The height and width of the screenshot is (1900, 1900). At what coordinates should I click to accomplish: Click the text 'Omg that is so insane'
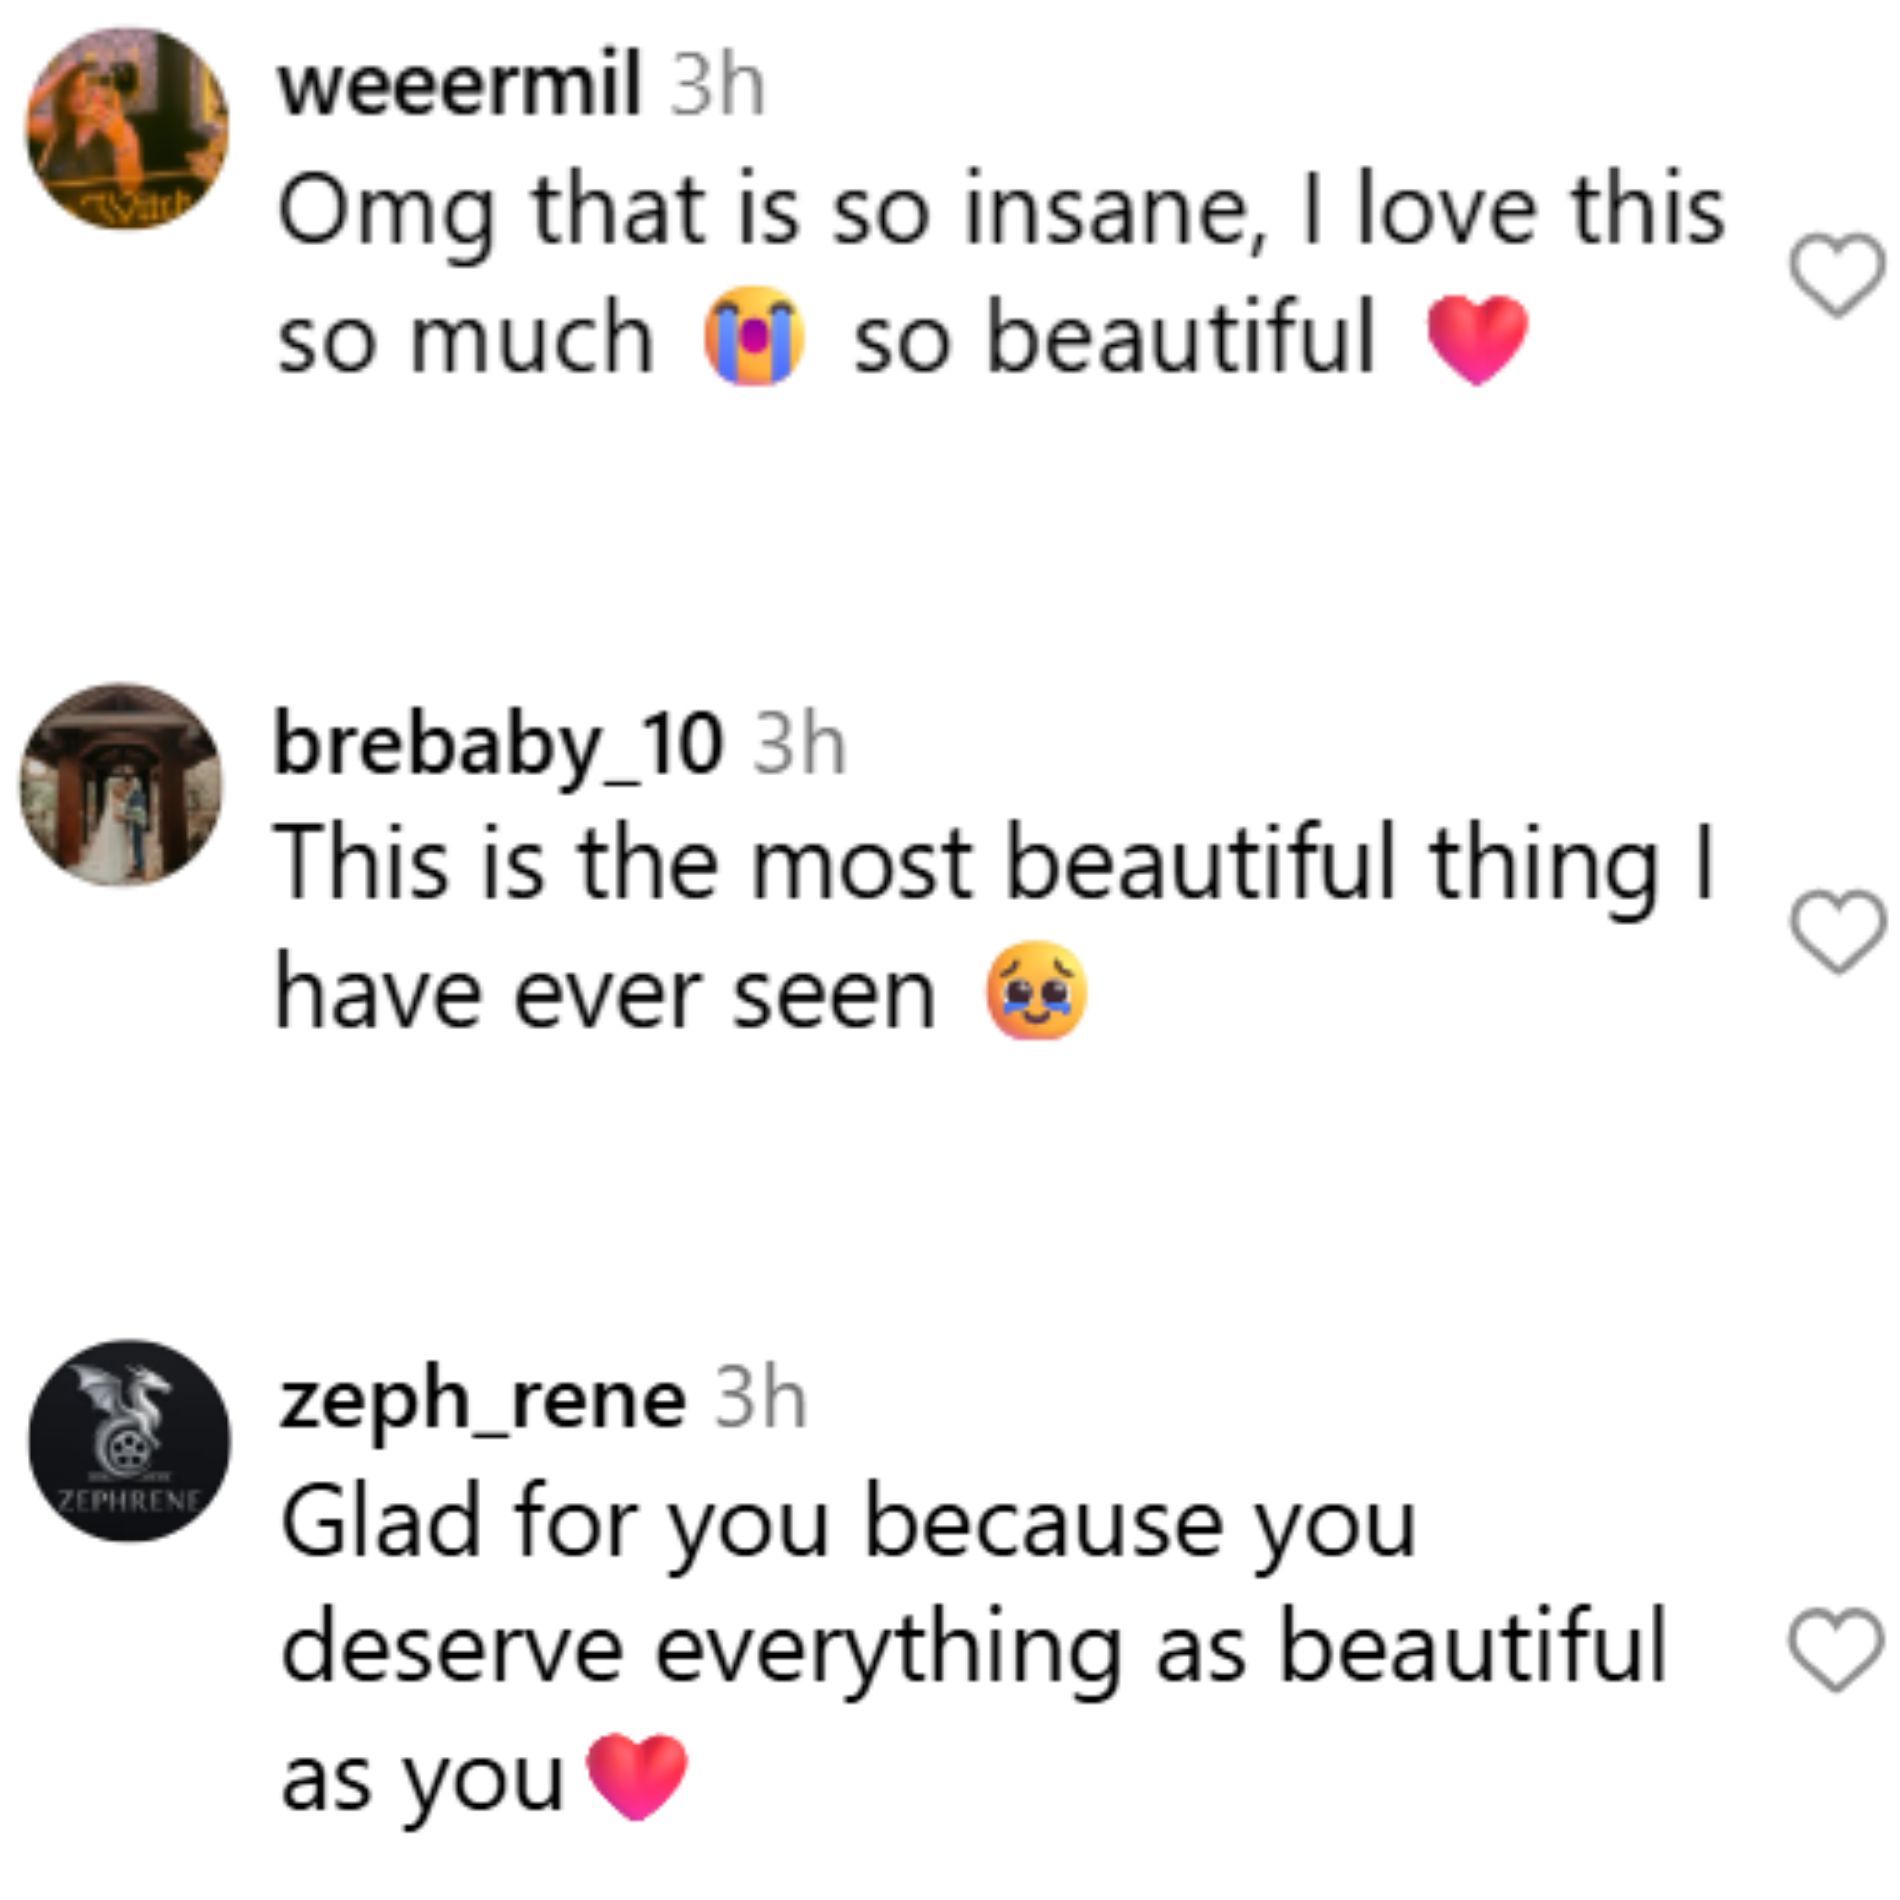(760, 212)
